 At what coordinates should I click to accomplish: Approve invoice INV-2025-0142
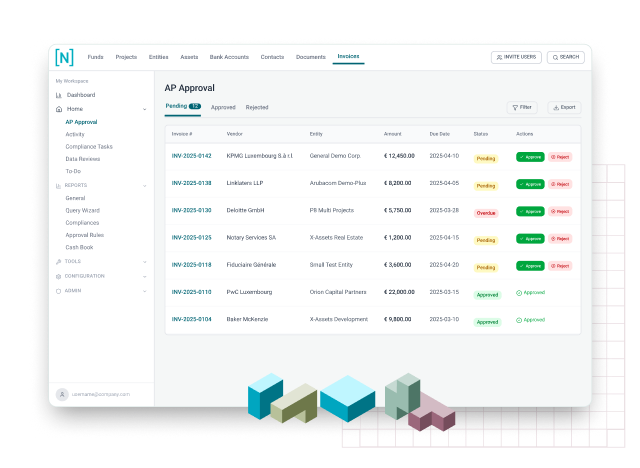(530, 157)
